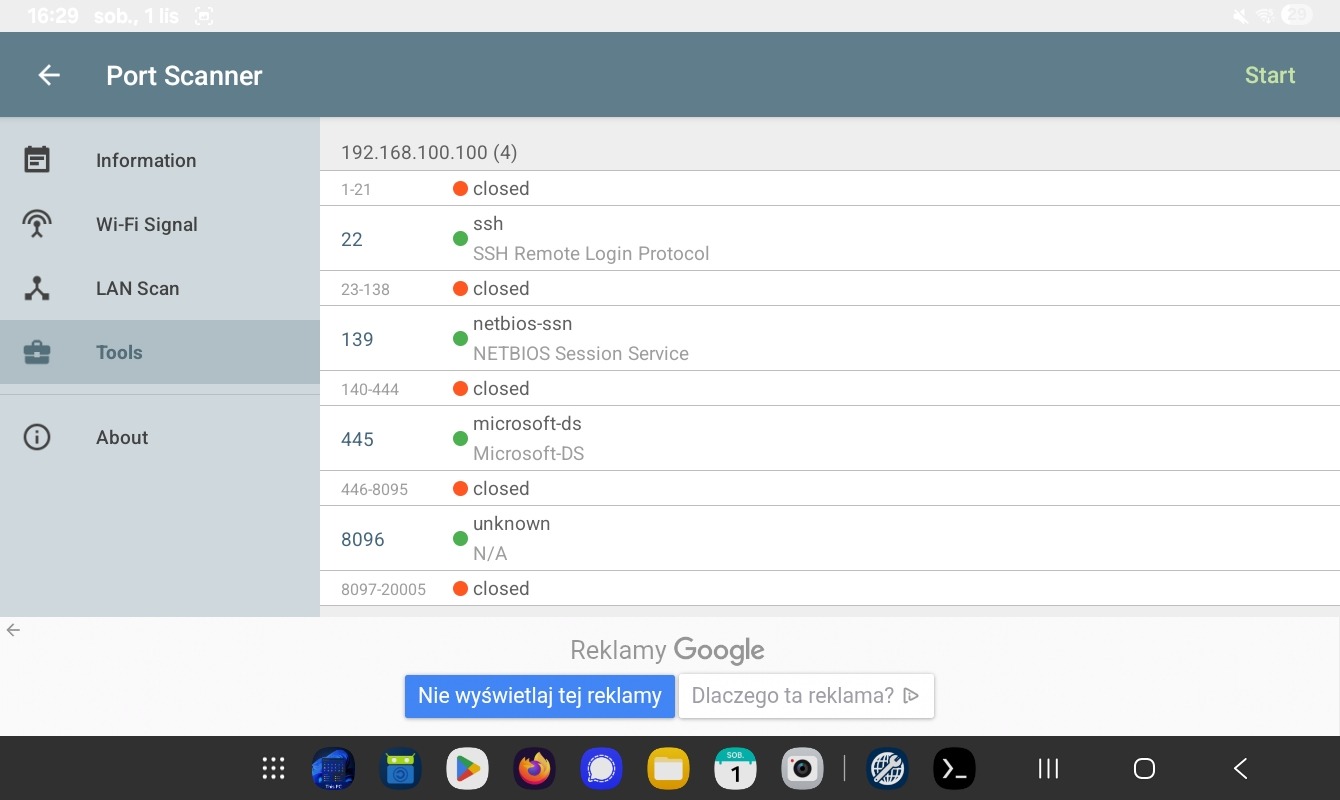Tap the port 445 microsoft-ds entry
Screen dimensions: 1340x800
(828, 439)
